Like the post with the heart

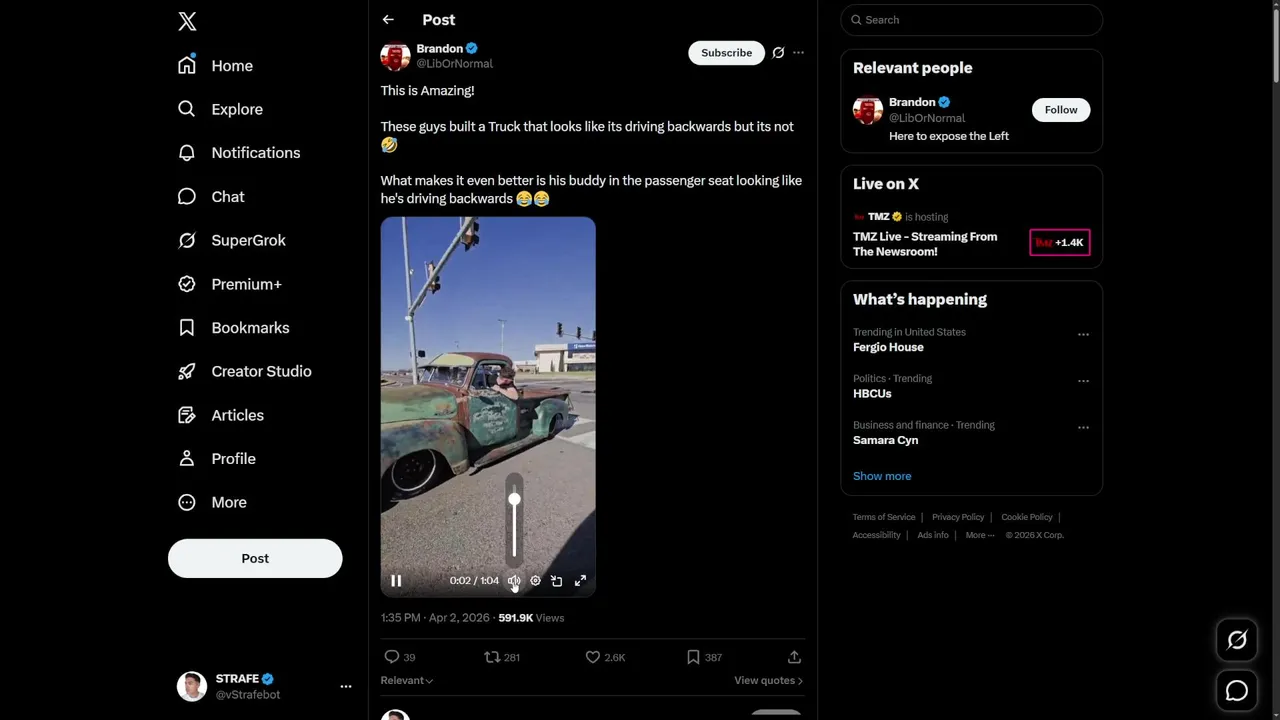593,657
